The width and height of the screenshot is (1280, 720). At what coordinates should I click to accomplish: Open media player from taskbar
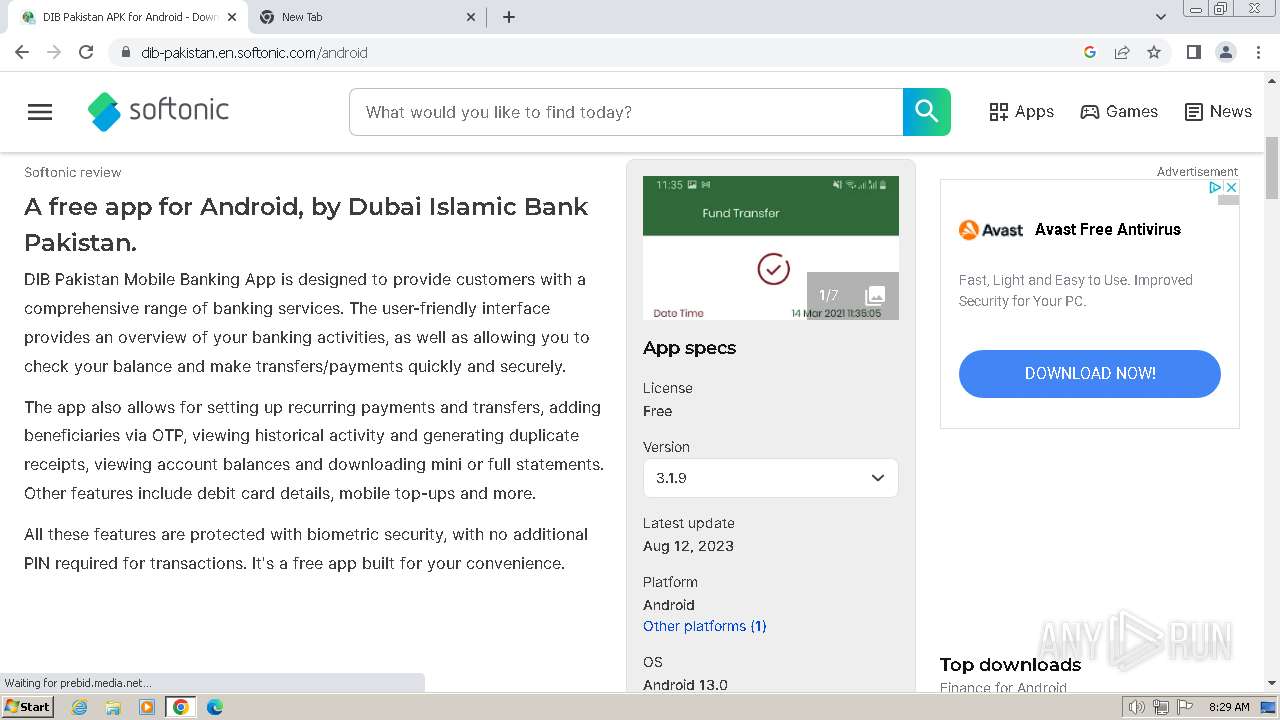(x=147, y=707)
